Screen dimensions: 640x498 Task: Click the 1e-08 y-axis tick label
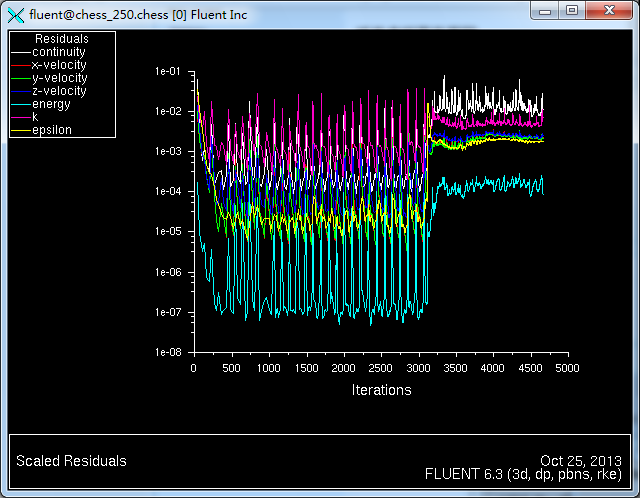(x=168, y=352)
